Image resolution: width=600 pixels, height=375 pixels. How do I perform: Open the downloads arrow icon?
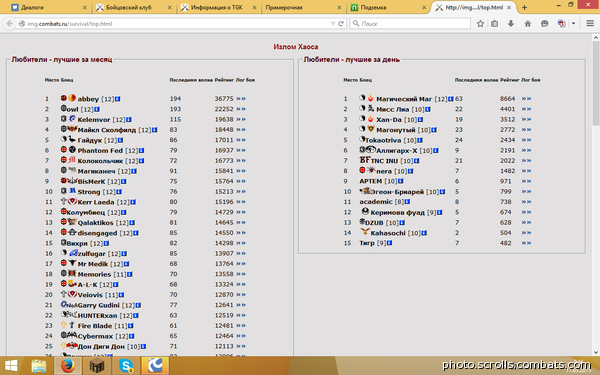(x=510, y=24)
